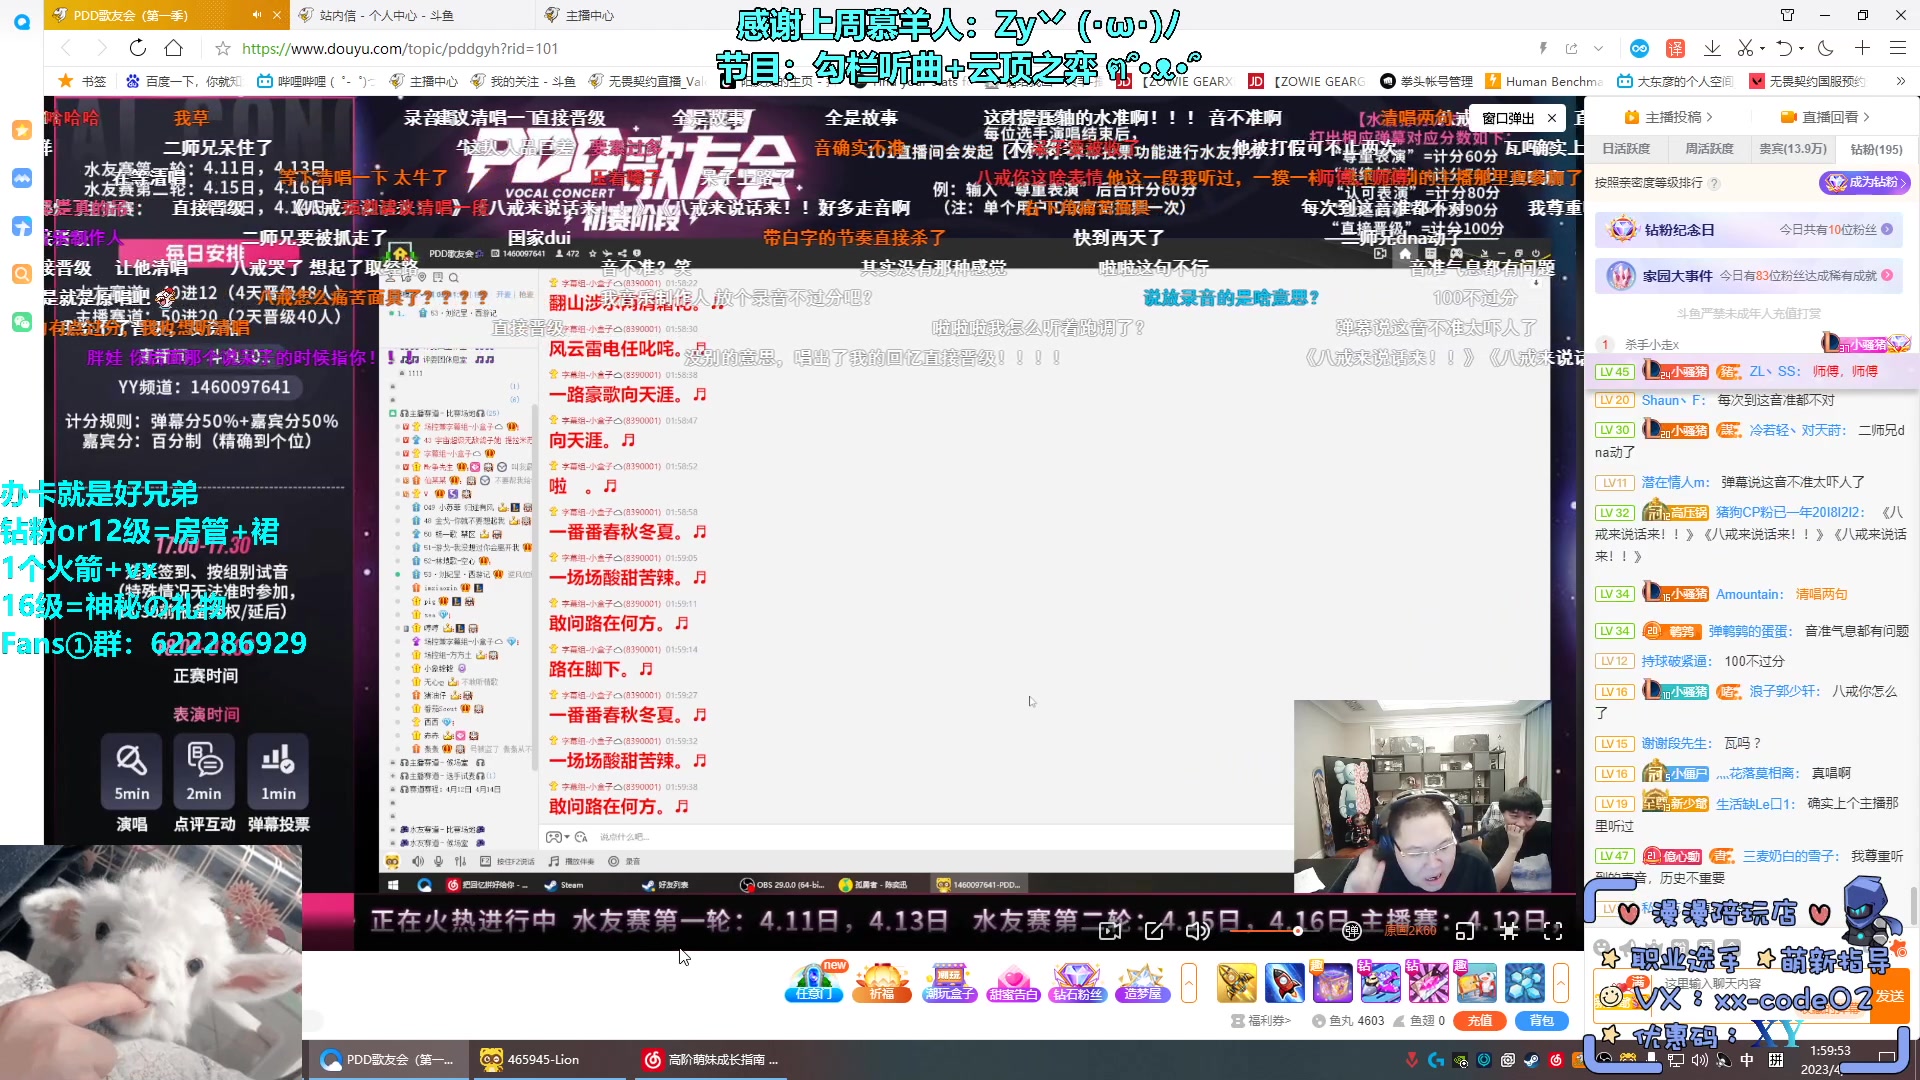Open 福利券 coupons link
The width and height of the screenshot is (1920, 1080).
click(x=1261, y=1021)
